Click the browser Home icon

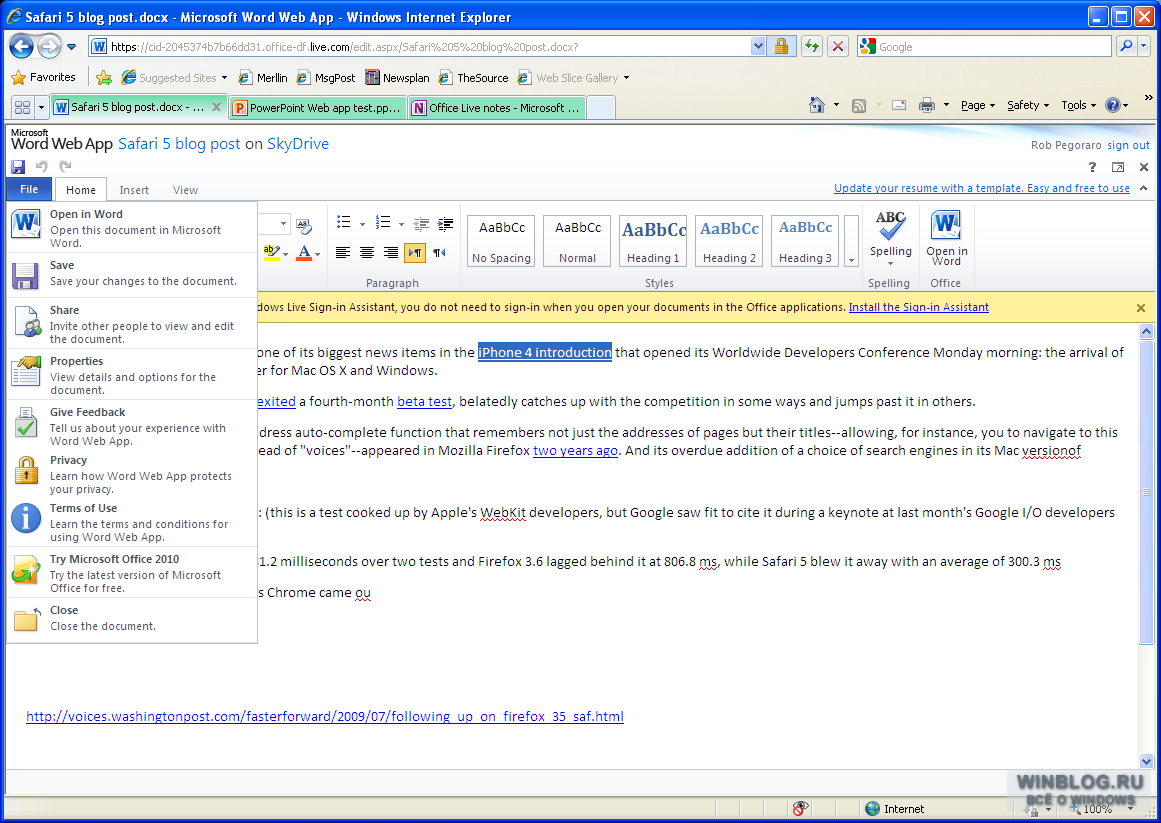[x=817, y=105]
